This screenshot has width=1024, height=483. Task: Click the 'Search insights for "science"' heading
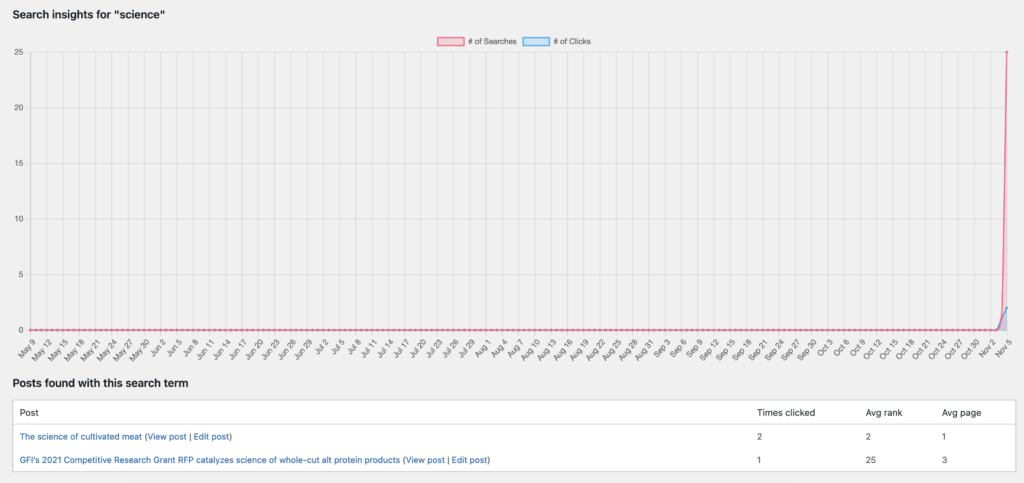pyautogui.click(x=88, y=15)
